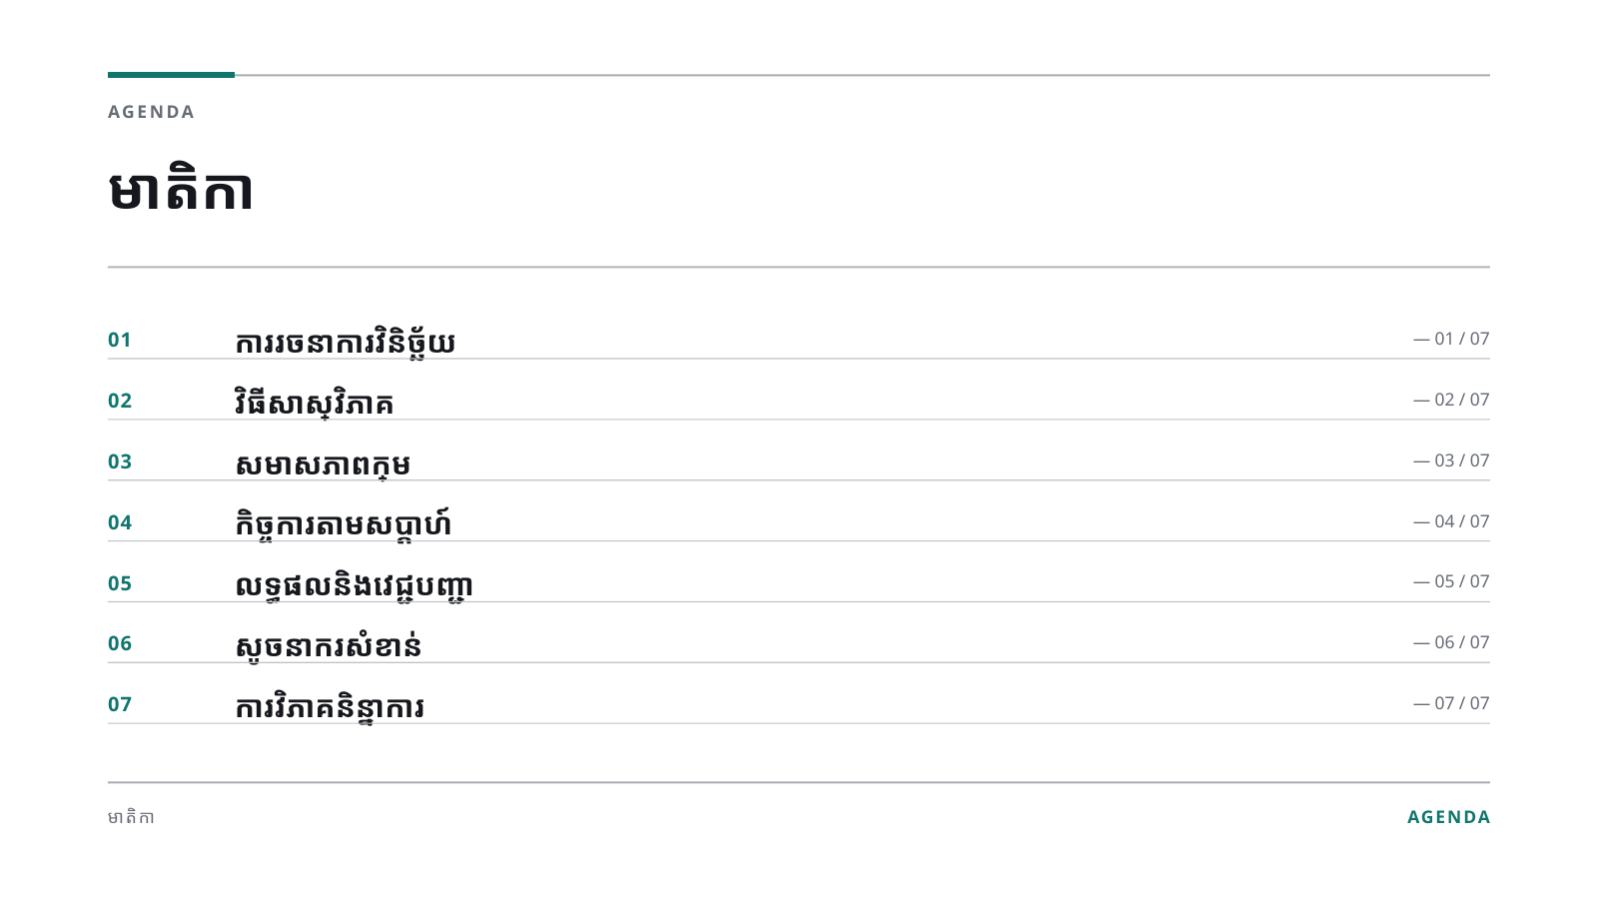Open agenda item វិធីសាស្ត្រវិភាគ
Screen dimensions: 1598x900
[x=314, y=403]
